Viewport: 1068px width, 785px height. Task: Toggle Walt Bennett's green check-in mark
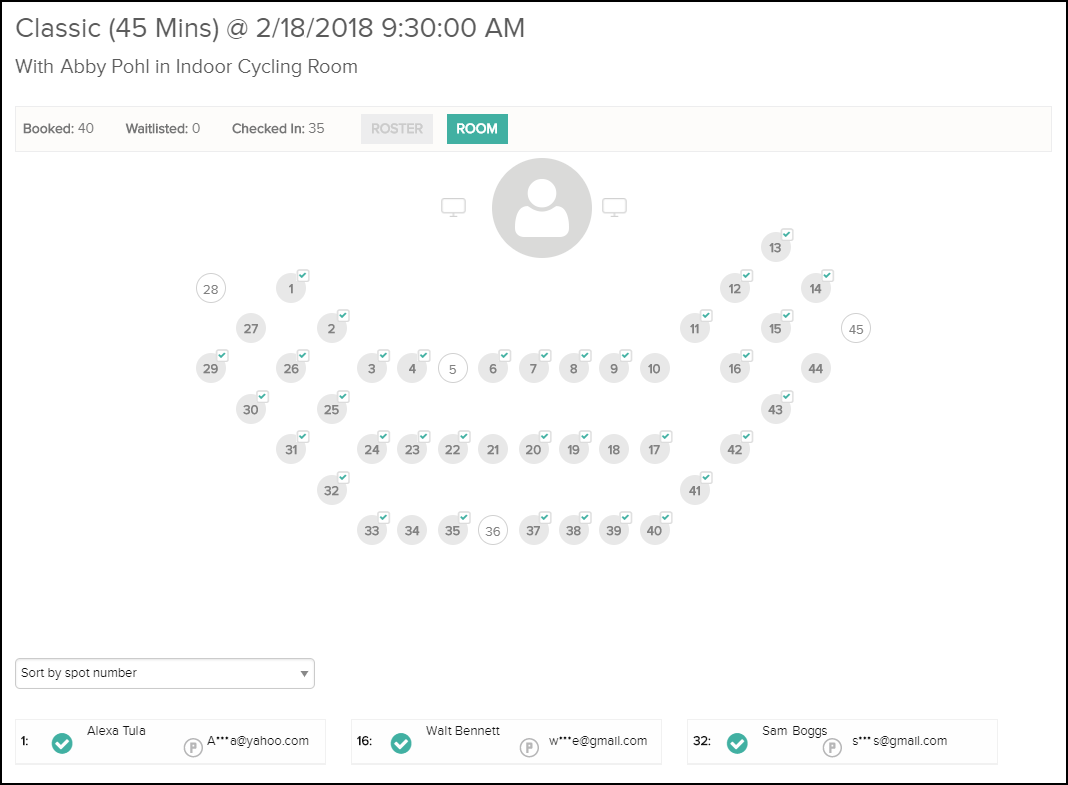(401, 743)
